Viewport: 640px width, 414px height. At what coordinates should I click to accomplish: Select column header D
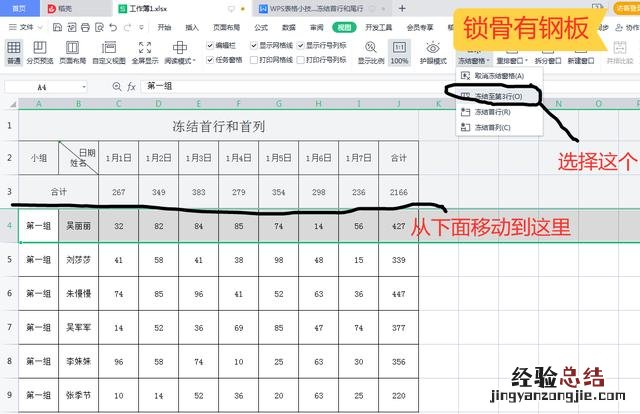(x=159, y=104)
